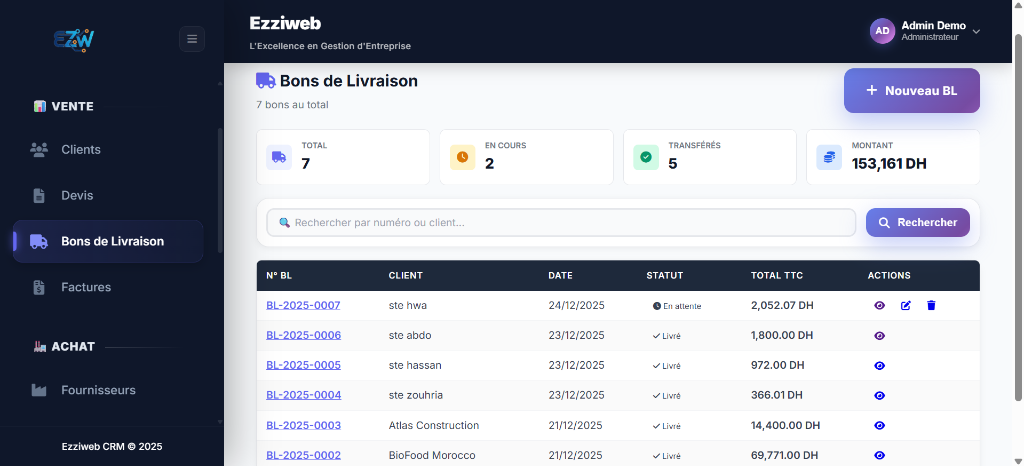1024x466 pixels.
Task: View BioFood Morocco delivery with eye icon
Action: tap(880, 456)
